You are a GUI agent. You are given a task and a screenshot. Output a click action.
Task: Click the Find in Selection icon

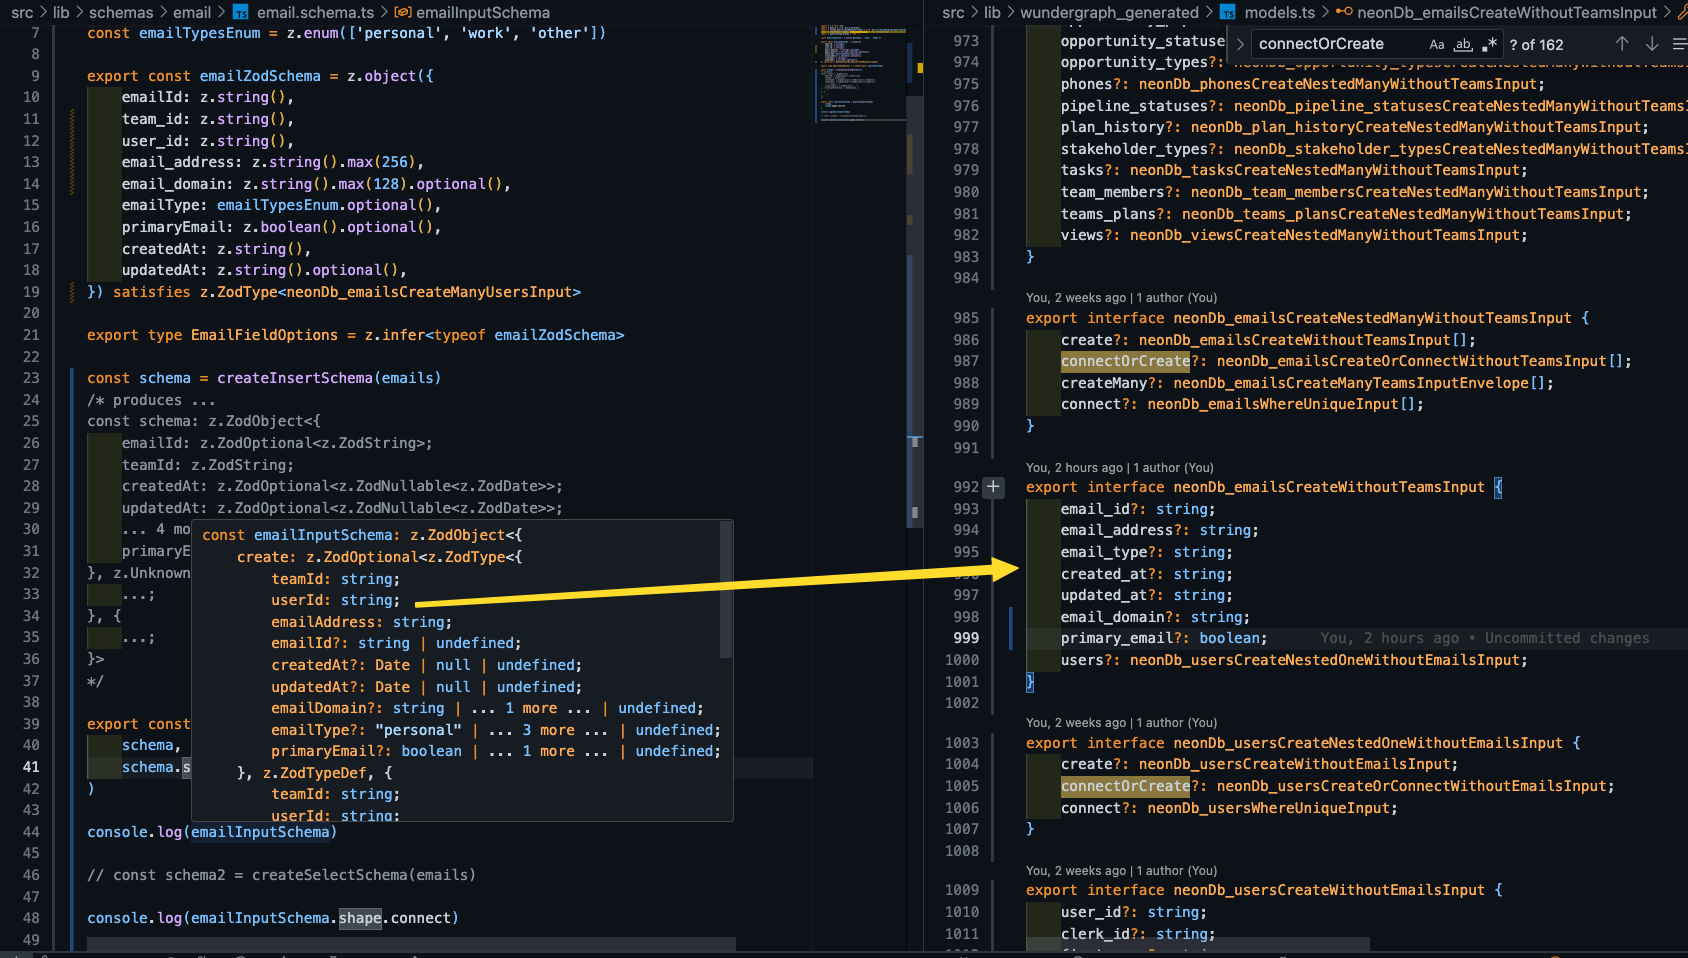(1679, 44)
